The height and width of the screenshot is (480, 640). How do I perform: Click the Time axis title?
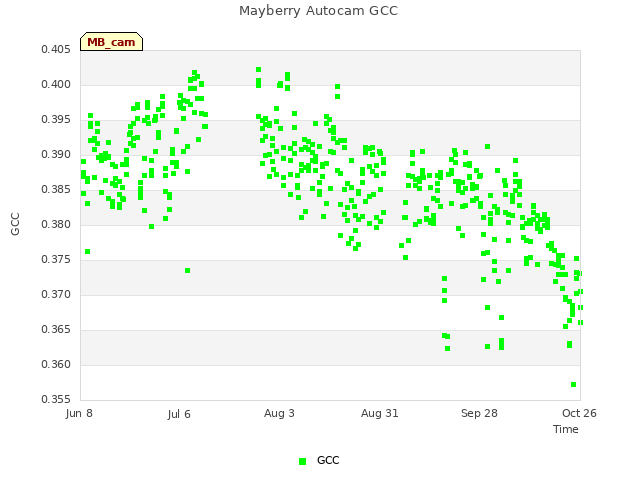point(566,429)
